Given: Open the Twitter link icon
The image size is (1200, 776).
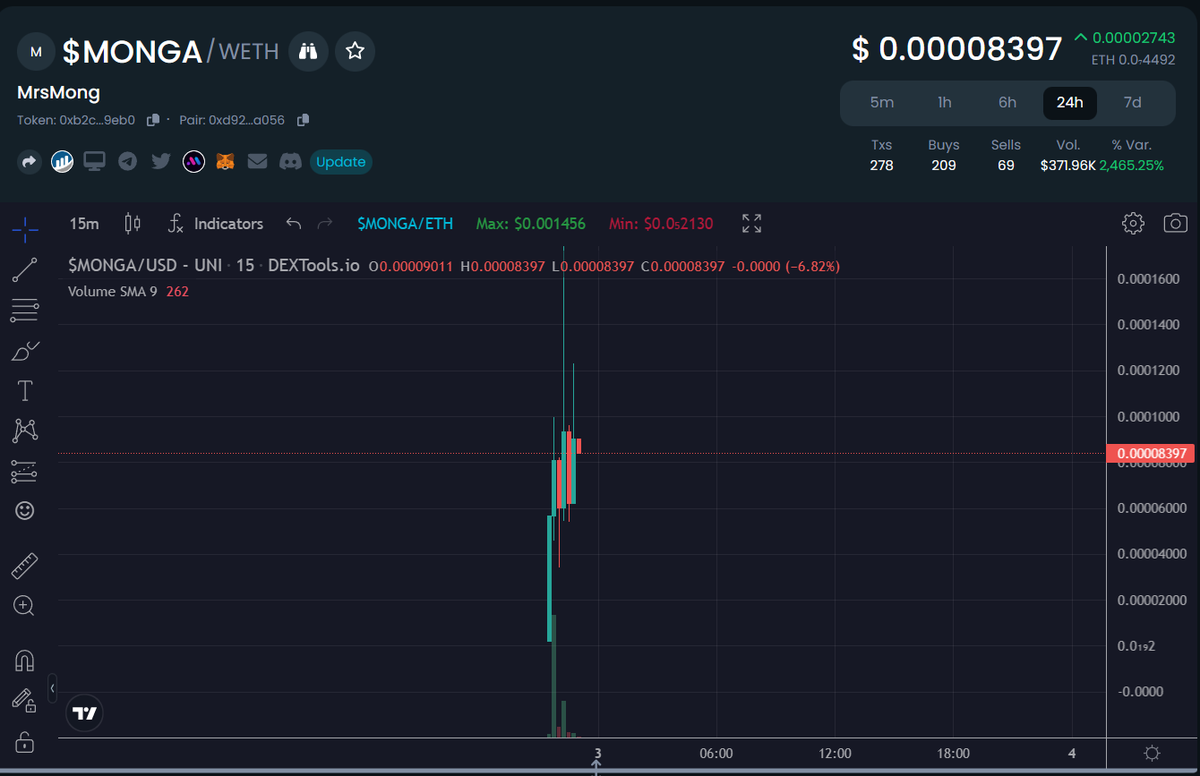Looking at the screenshot, I should (x=160, y=161).
